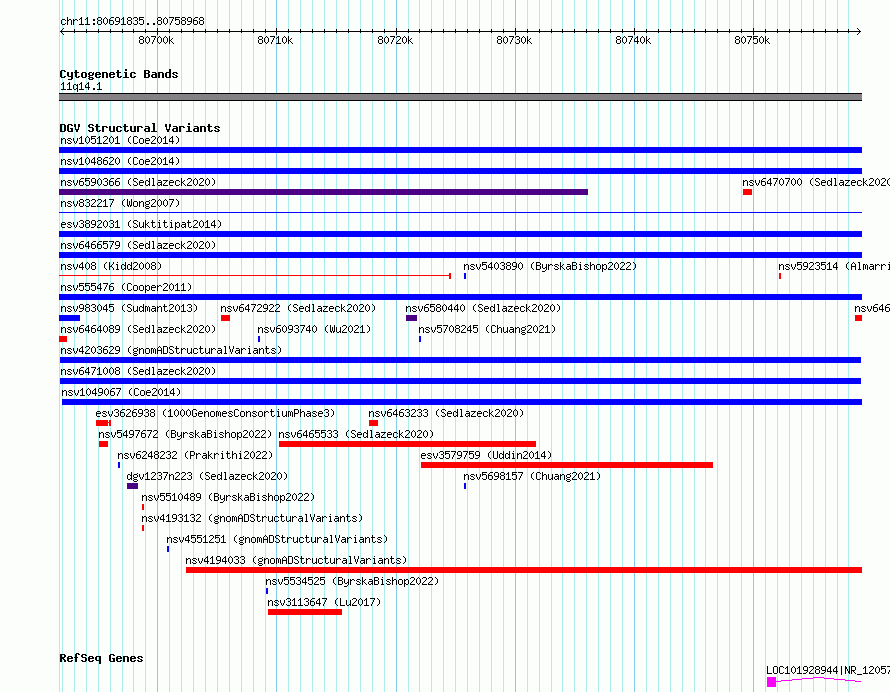This screenshot has height=692, width=890.
Task: Open the nsv6248232 (Prakrithi2022) label
Action: 195,455
